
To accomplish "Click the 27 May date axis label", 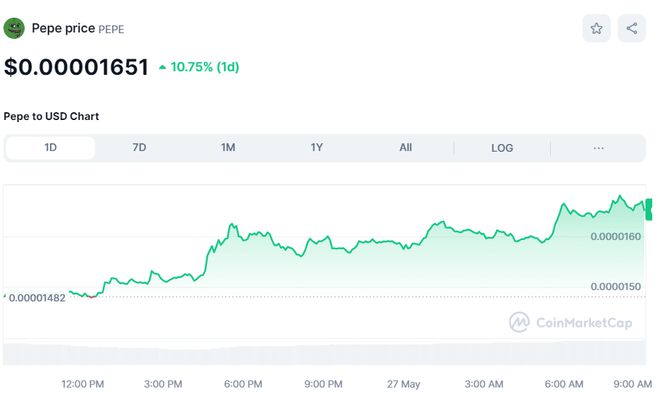I will click(x=403, y=384).
